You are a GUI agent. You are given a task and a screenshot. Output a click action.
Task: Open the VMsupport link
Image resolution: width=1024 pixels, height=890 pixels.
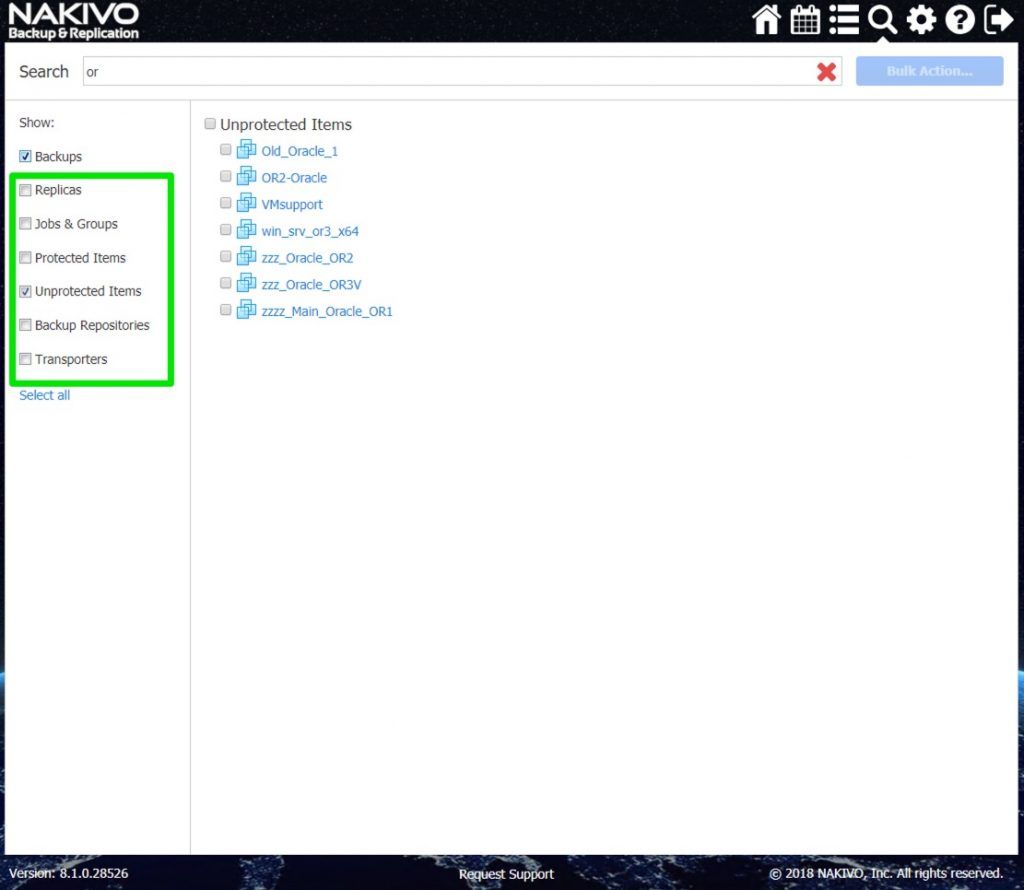(x=292, y=204)
